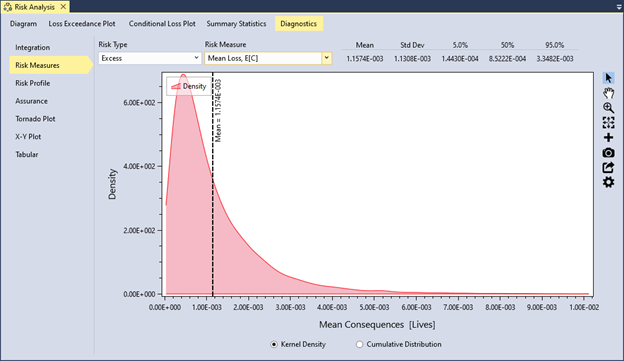Close the Risk Analysis tab

click(63, 7)
